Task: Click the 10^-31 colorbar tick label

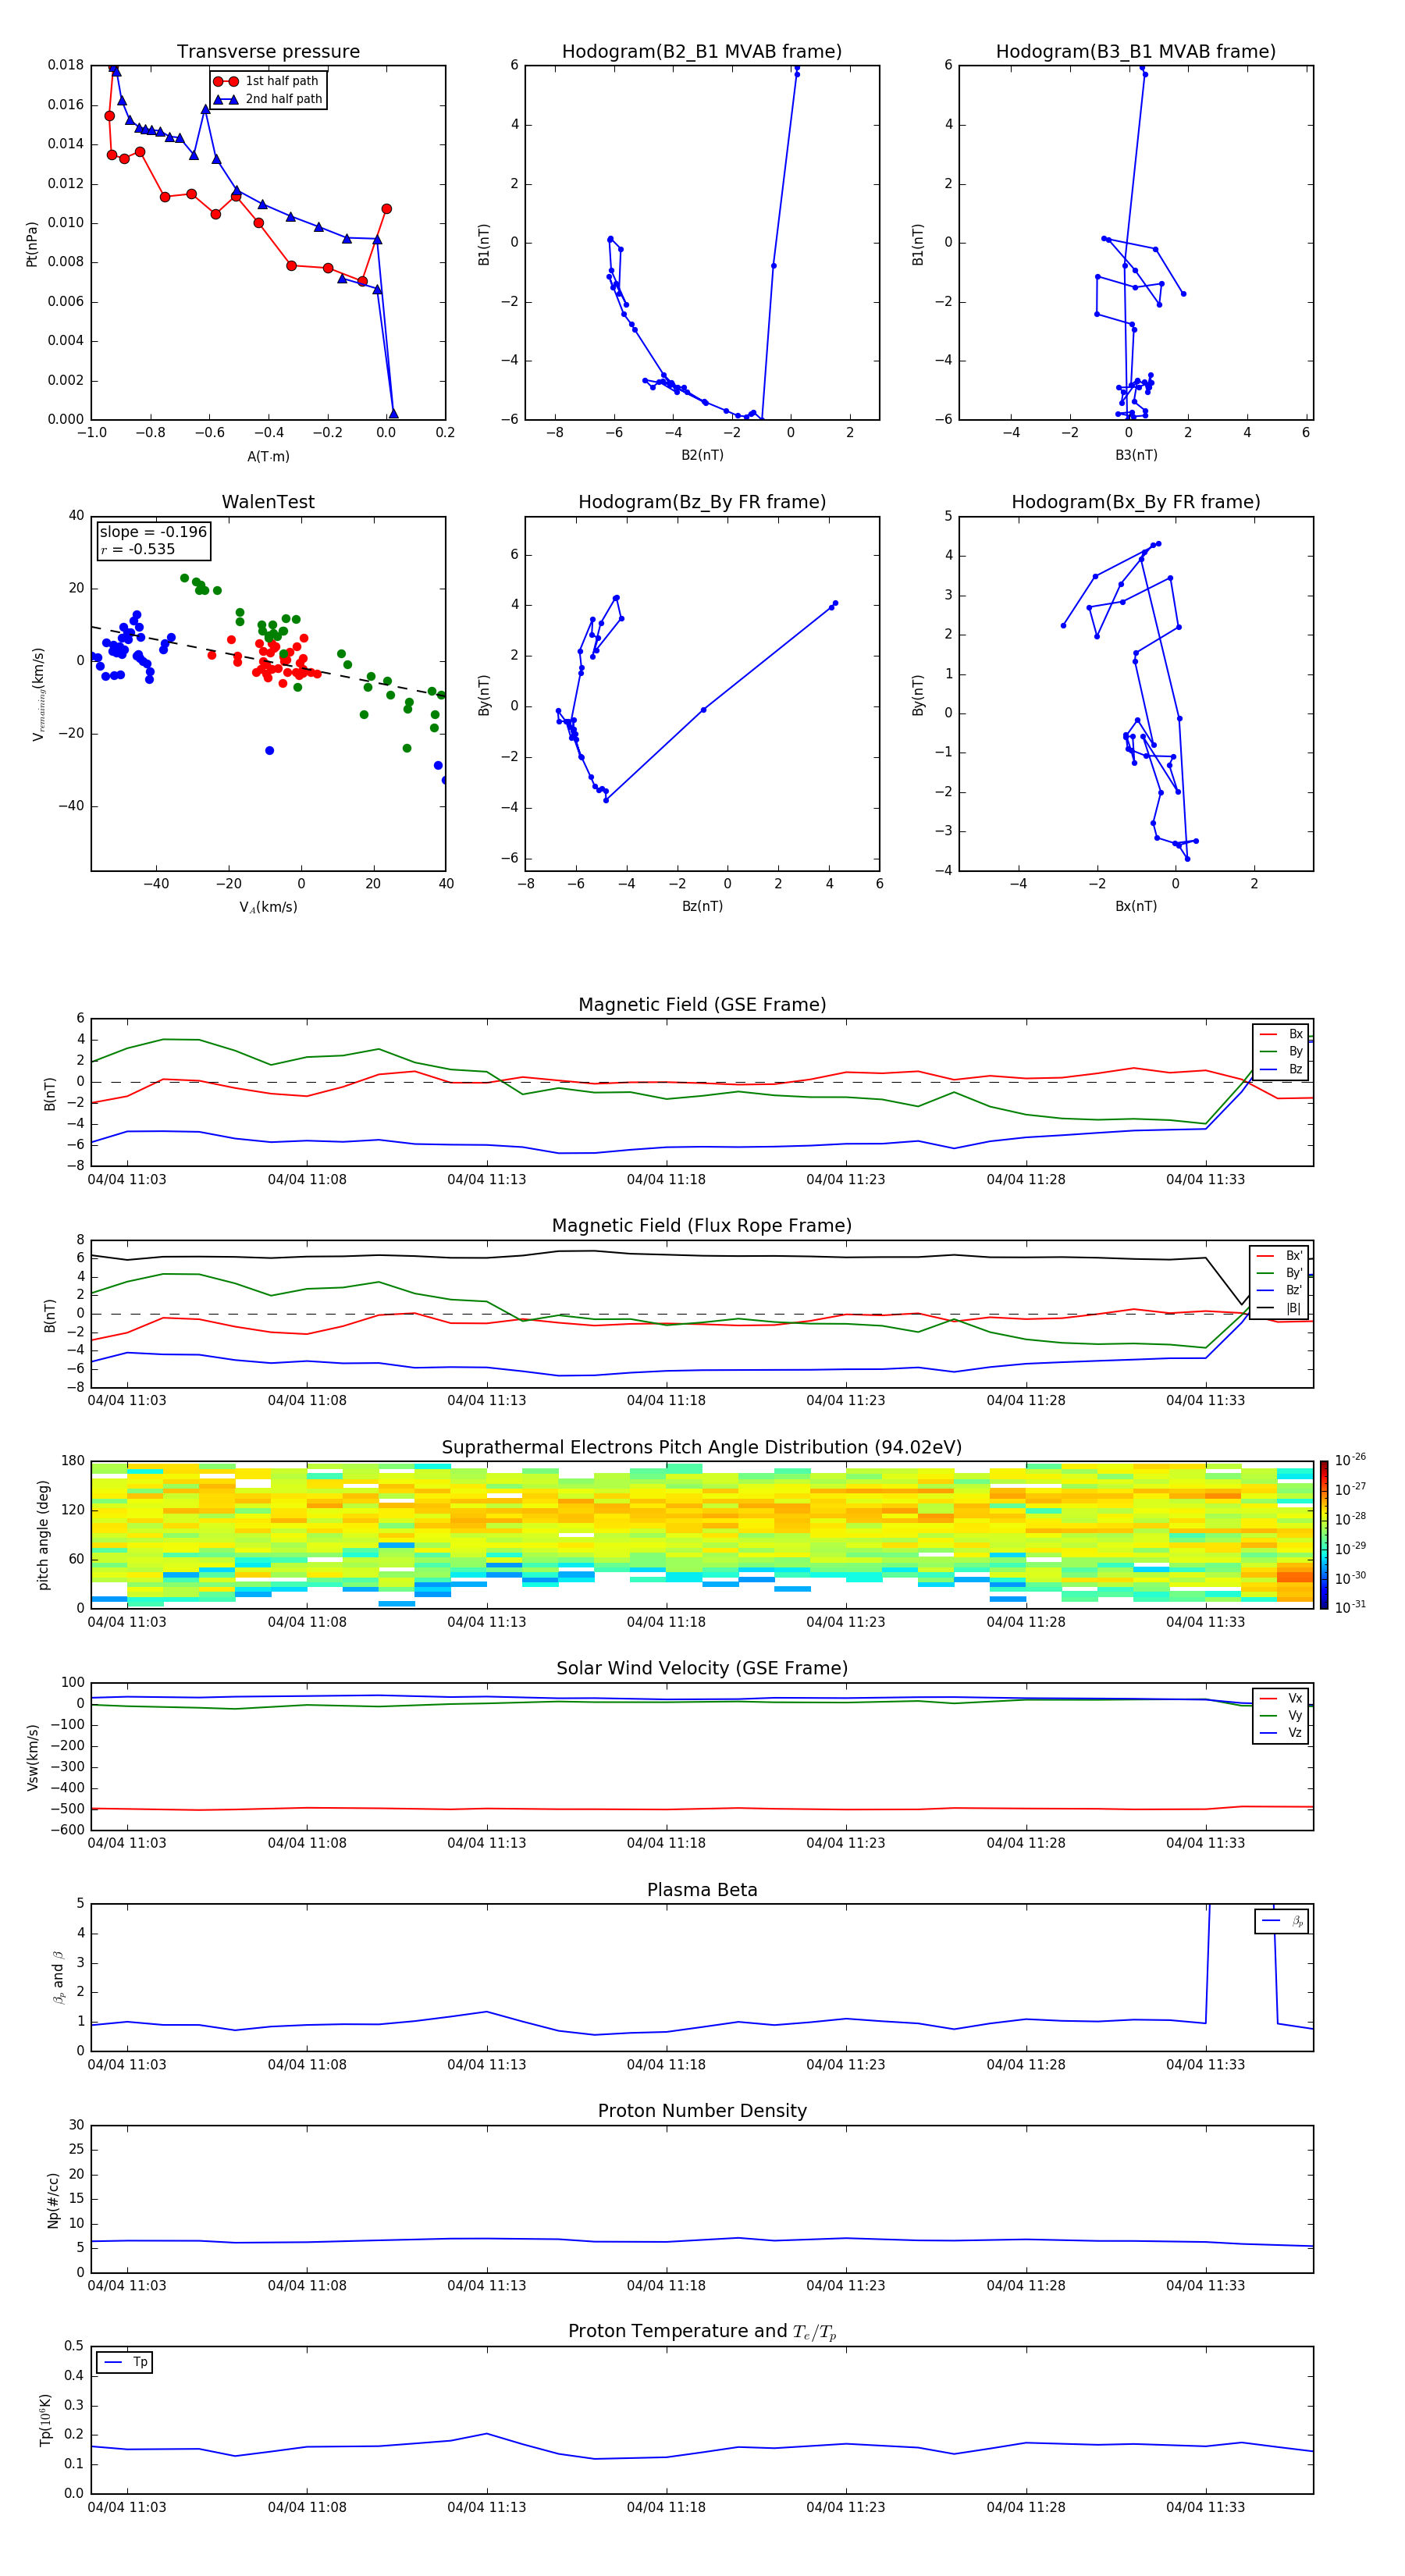Action: (x=1350, y=1607)
